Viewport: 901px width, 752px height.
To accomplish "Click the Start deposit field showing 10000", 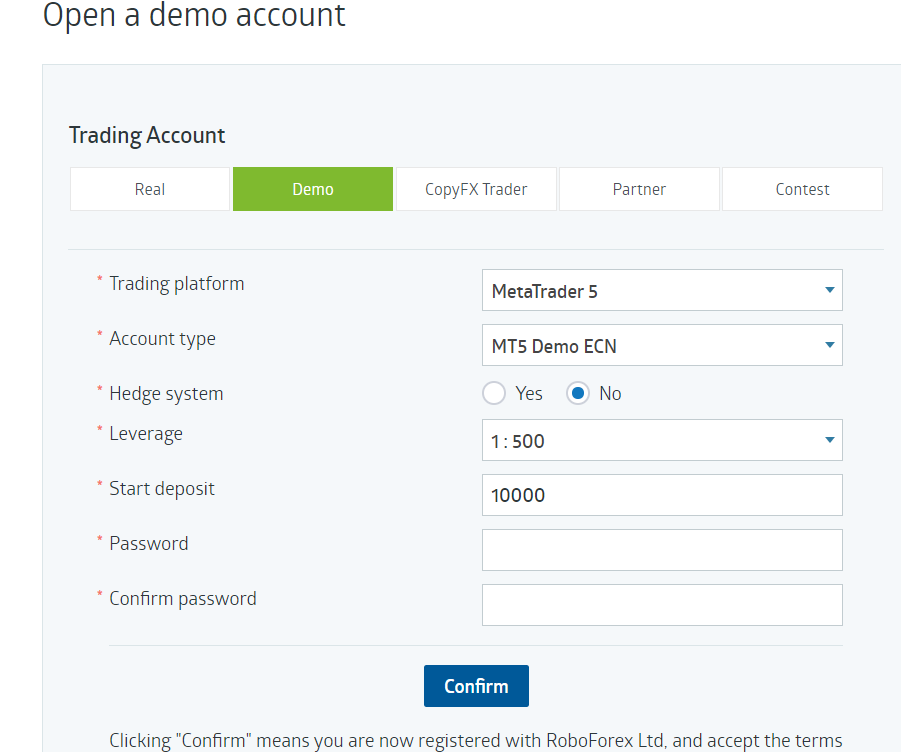I will (662, 495).
